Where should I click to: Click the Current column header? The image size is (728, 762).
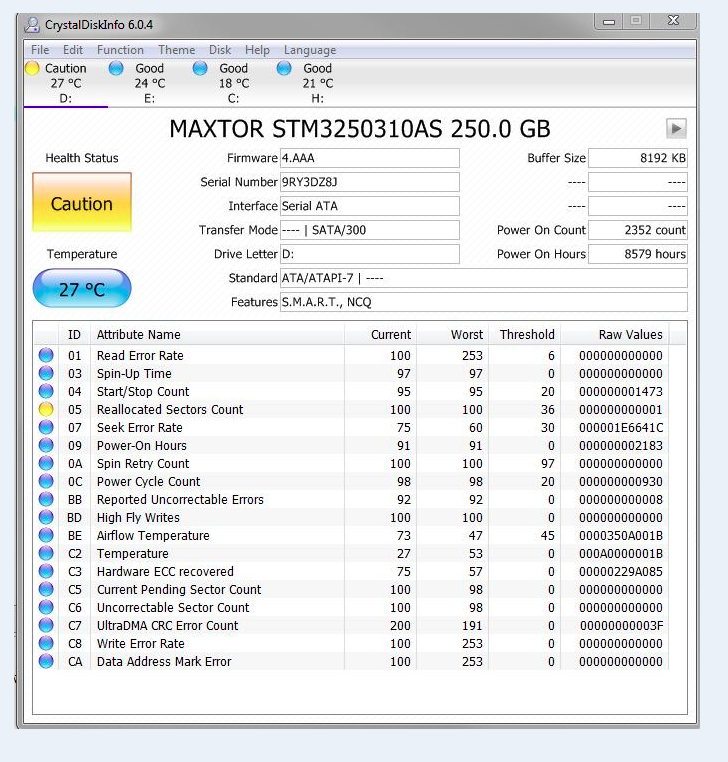[381, 334]
